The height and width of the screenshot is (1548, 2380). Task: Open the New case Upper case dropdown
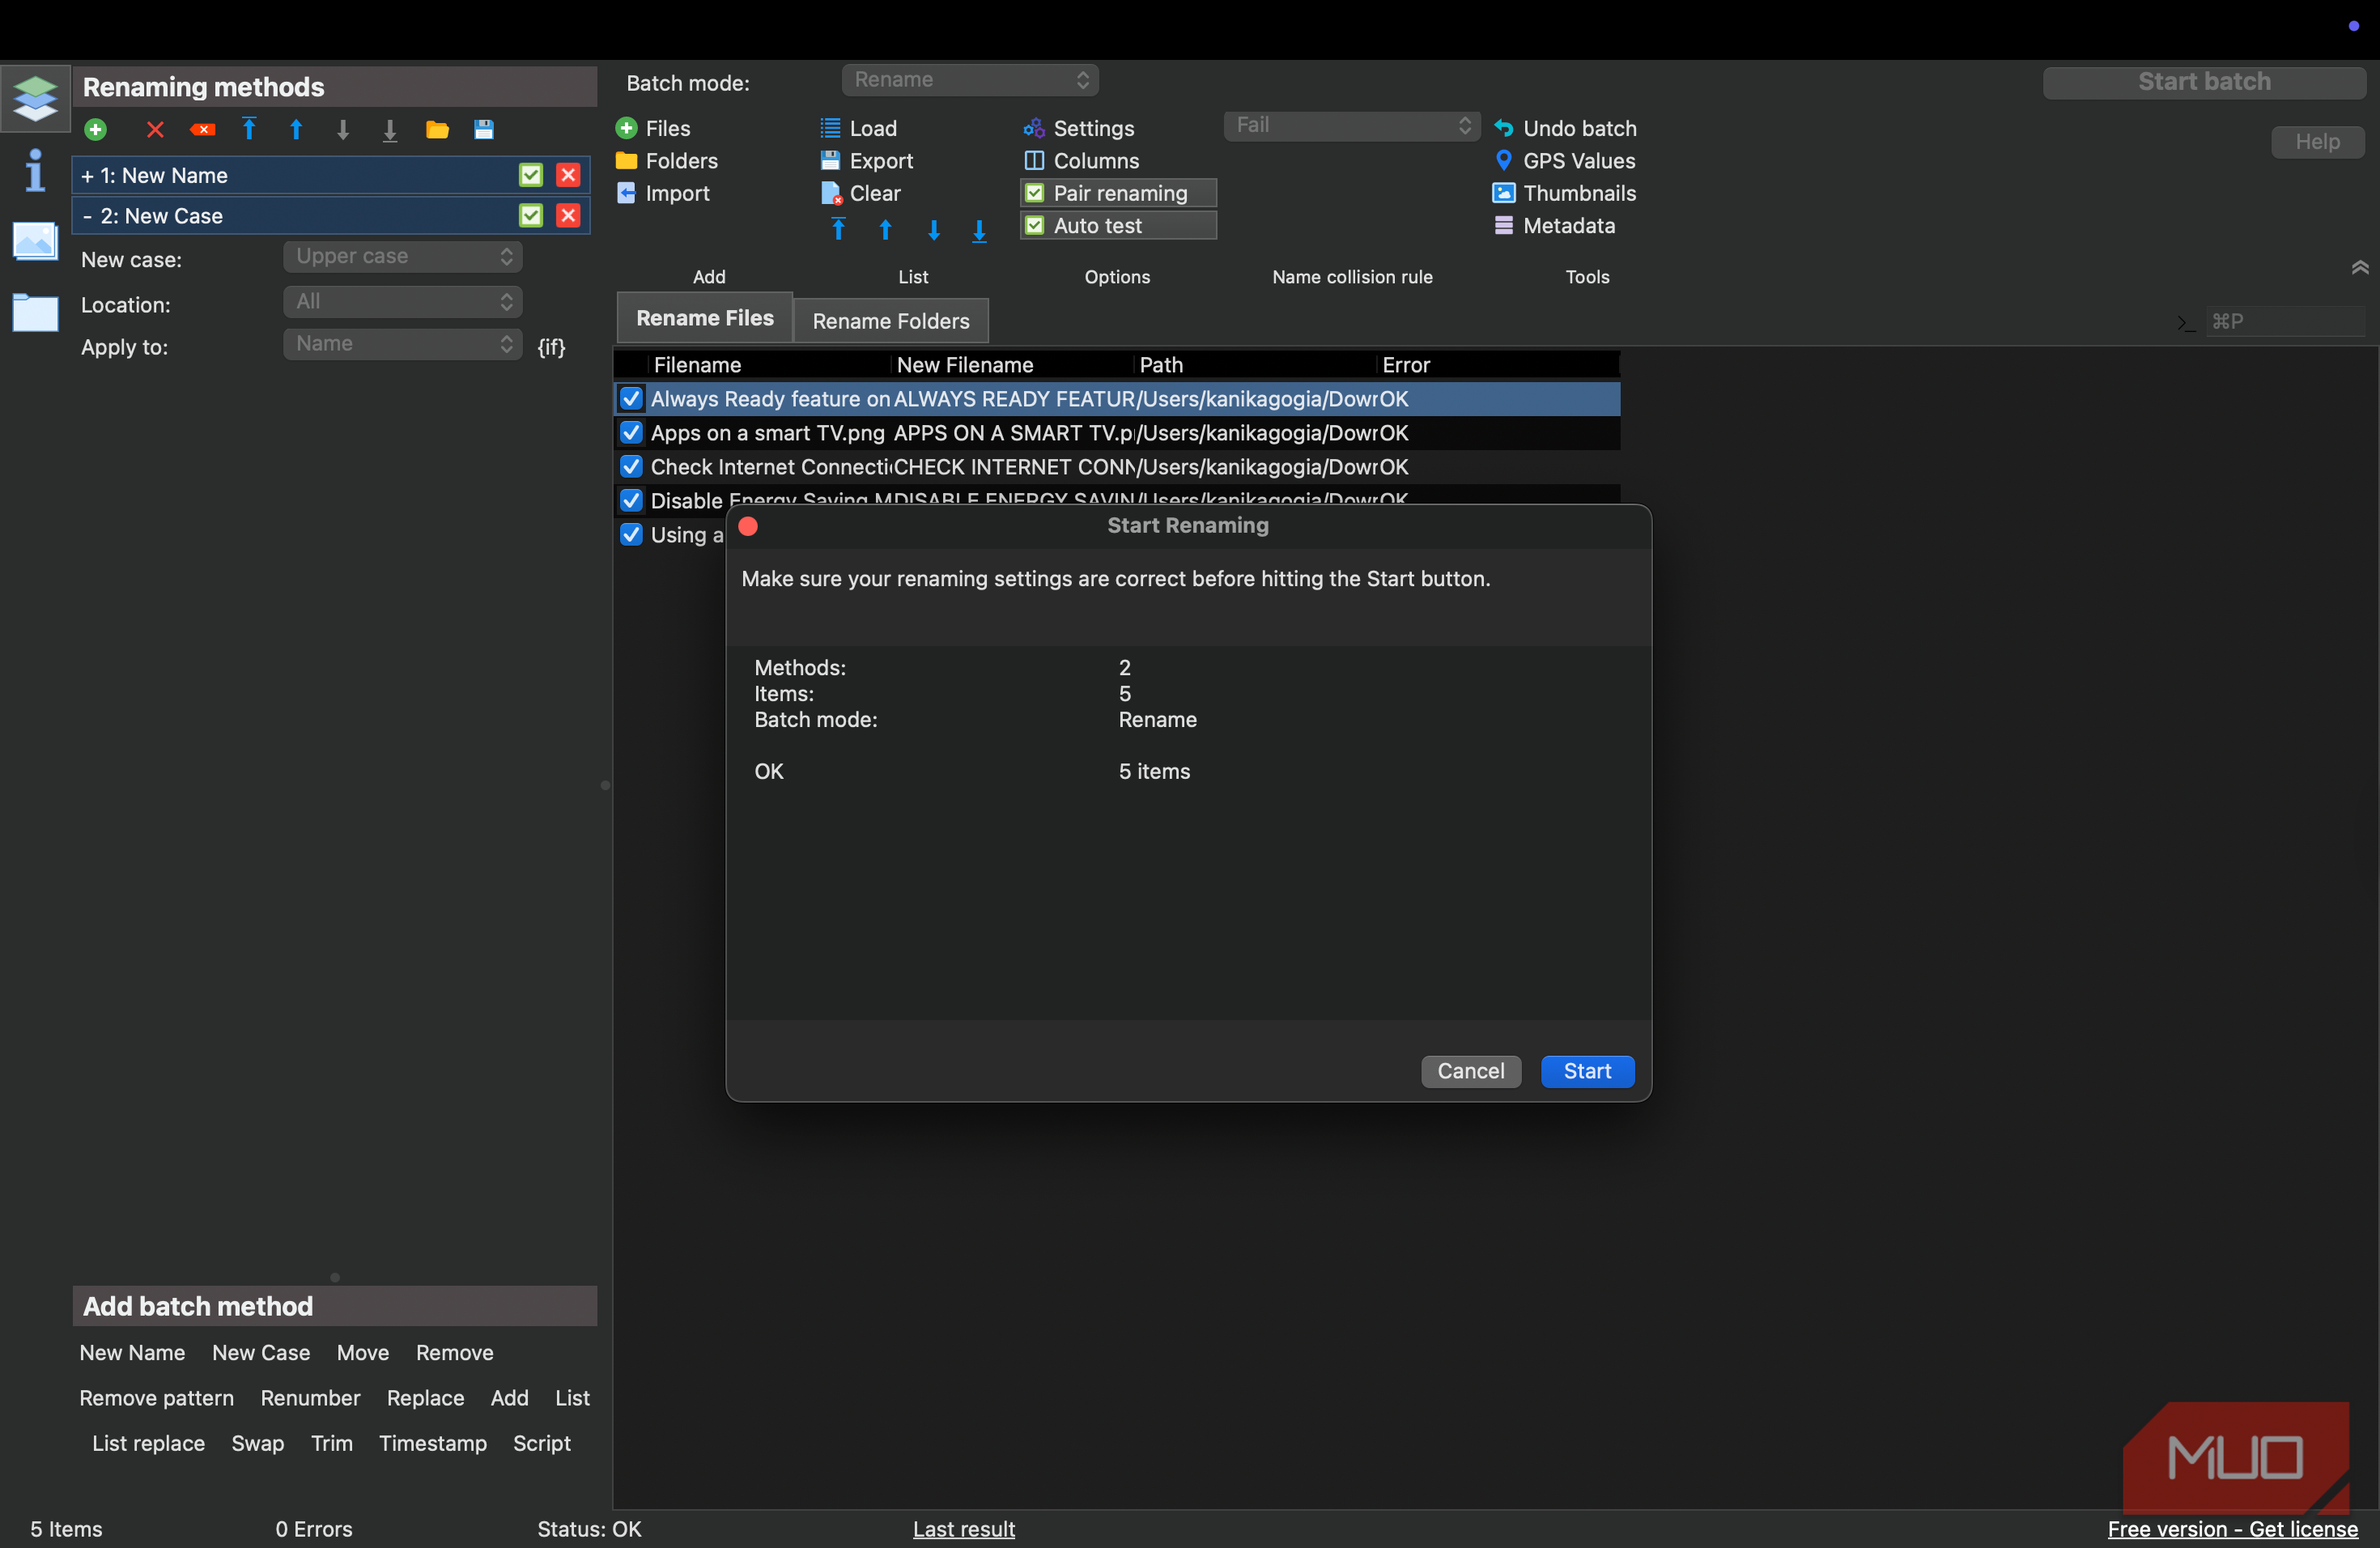(403, 256)
